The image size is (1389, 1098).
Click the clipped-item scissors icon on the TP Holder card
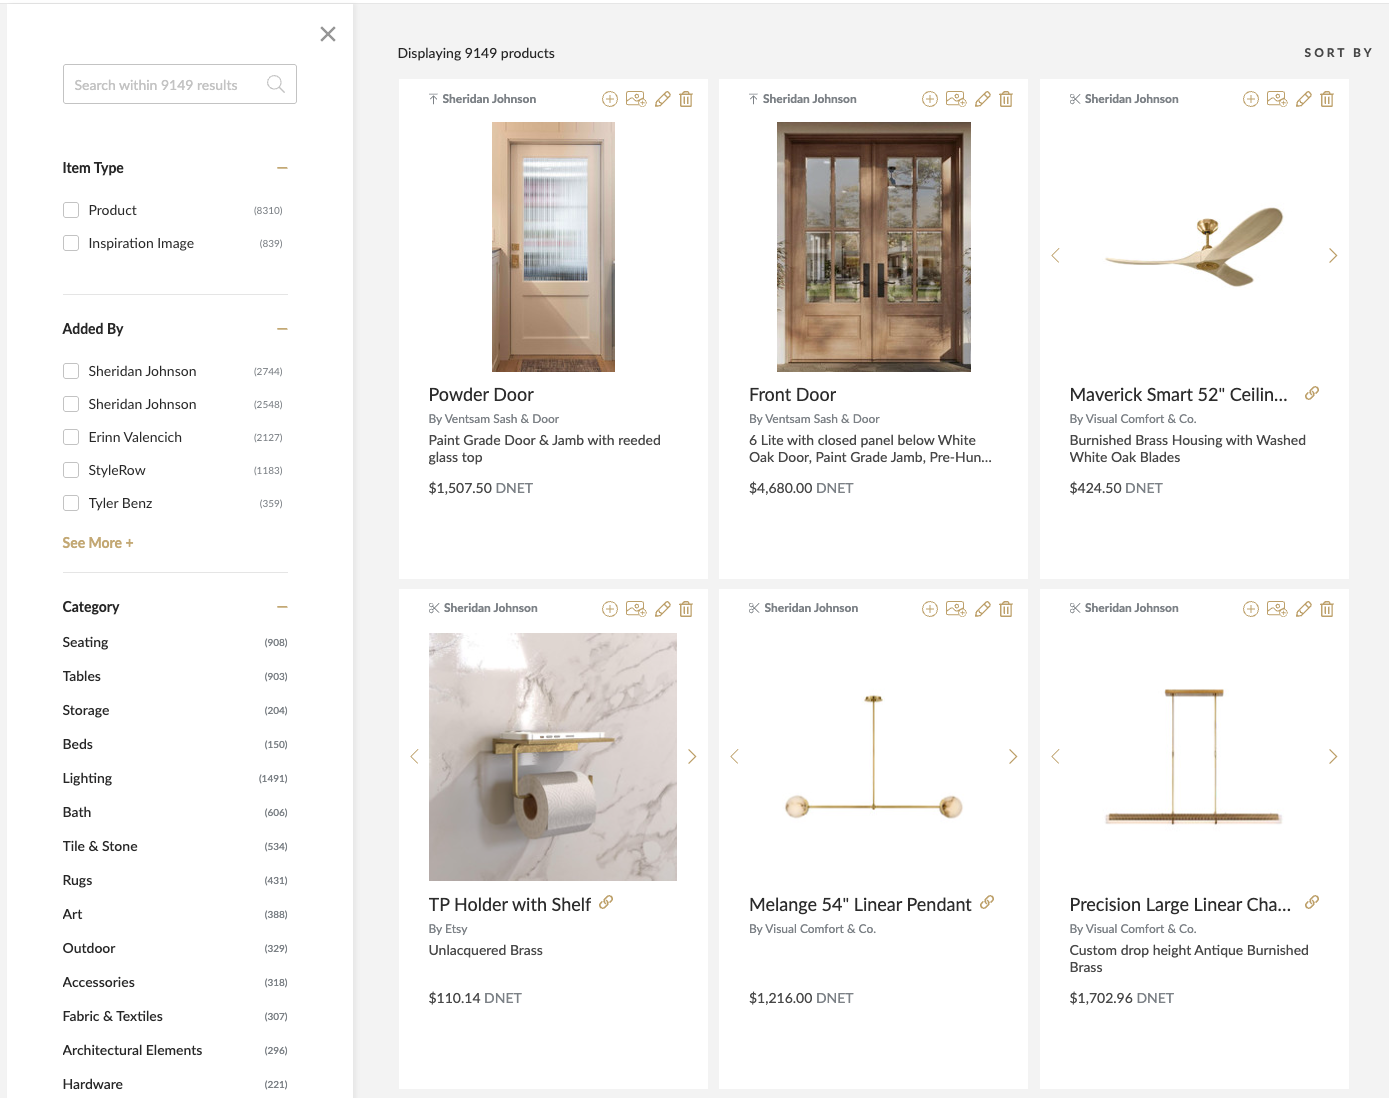tap(434, 607)
